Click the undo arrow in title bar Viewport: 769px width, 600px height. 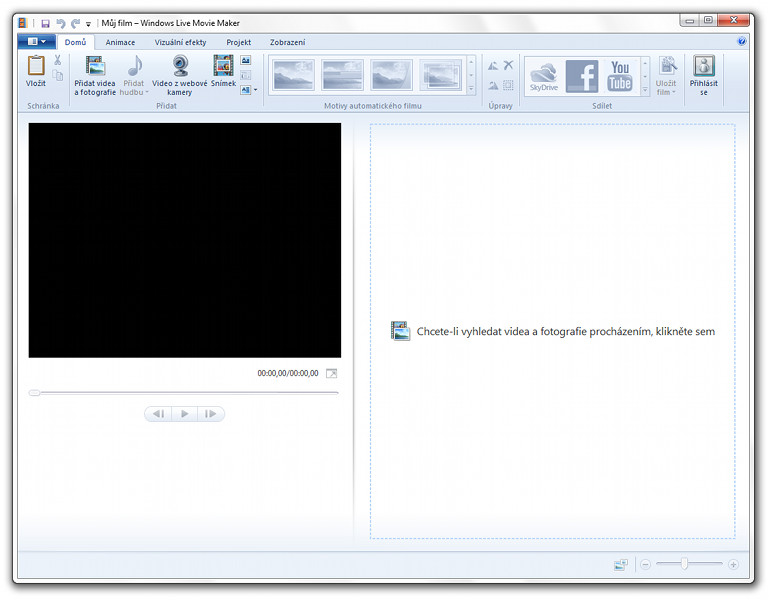(x=61, y=23)
